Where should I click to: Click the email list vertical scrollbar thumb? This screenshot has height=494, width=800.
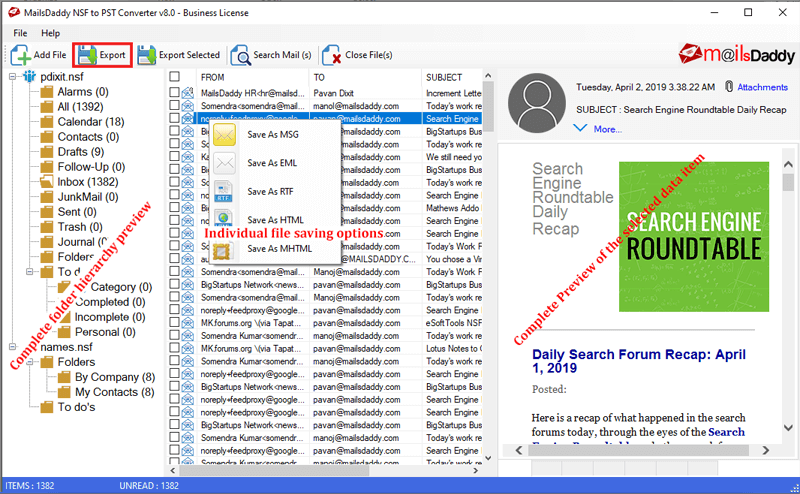[x=488, y=106]
